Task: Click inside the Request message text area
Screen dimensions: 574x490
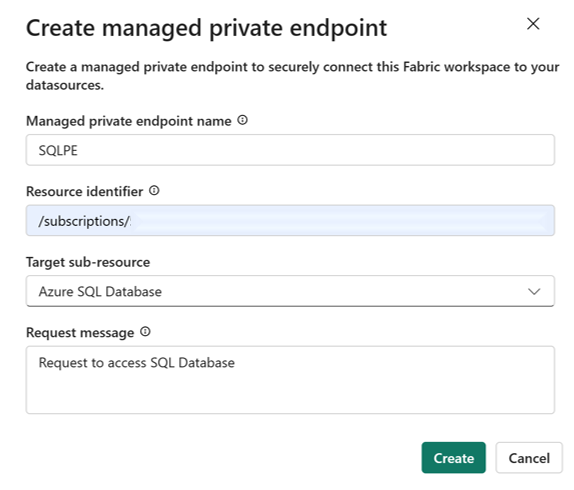Action: click(290, 380)
